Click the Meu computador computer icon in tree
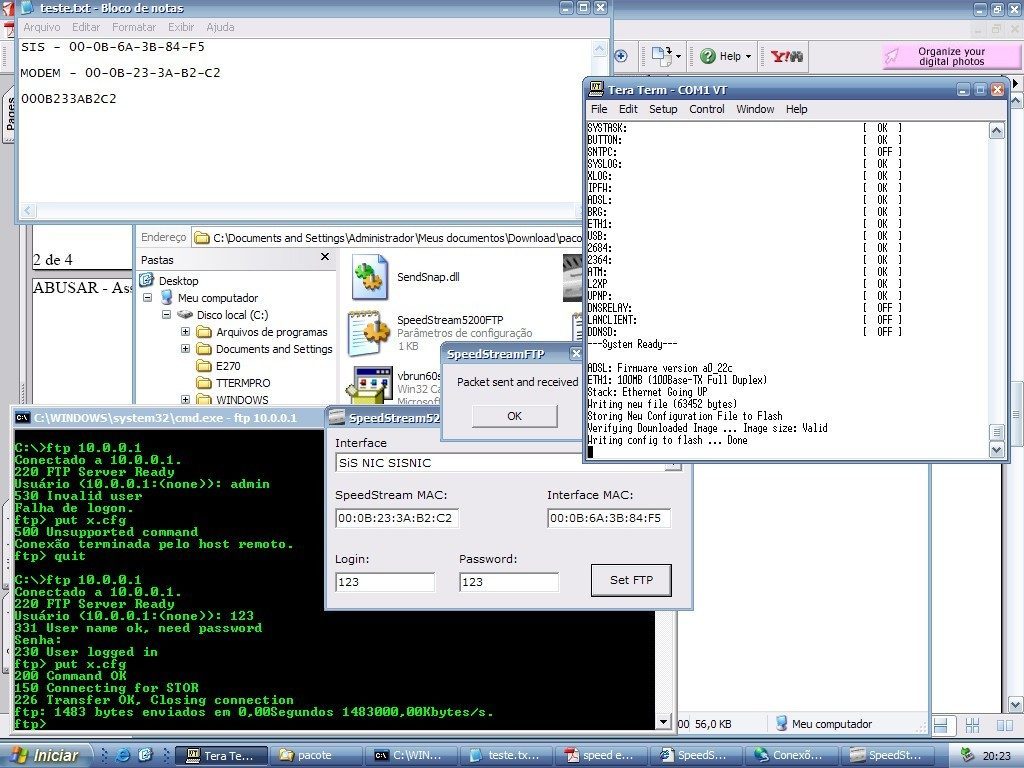The height and width of the screenshot is (768, 1024). tap(168, 298)
